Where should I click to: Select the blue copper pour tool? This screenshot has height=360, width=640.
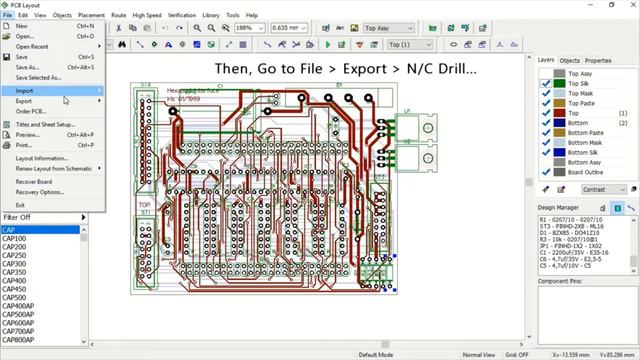click(x=197, y=44)
